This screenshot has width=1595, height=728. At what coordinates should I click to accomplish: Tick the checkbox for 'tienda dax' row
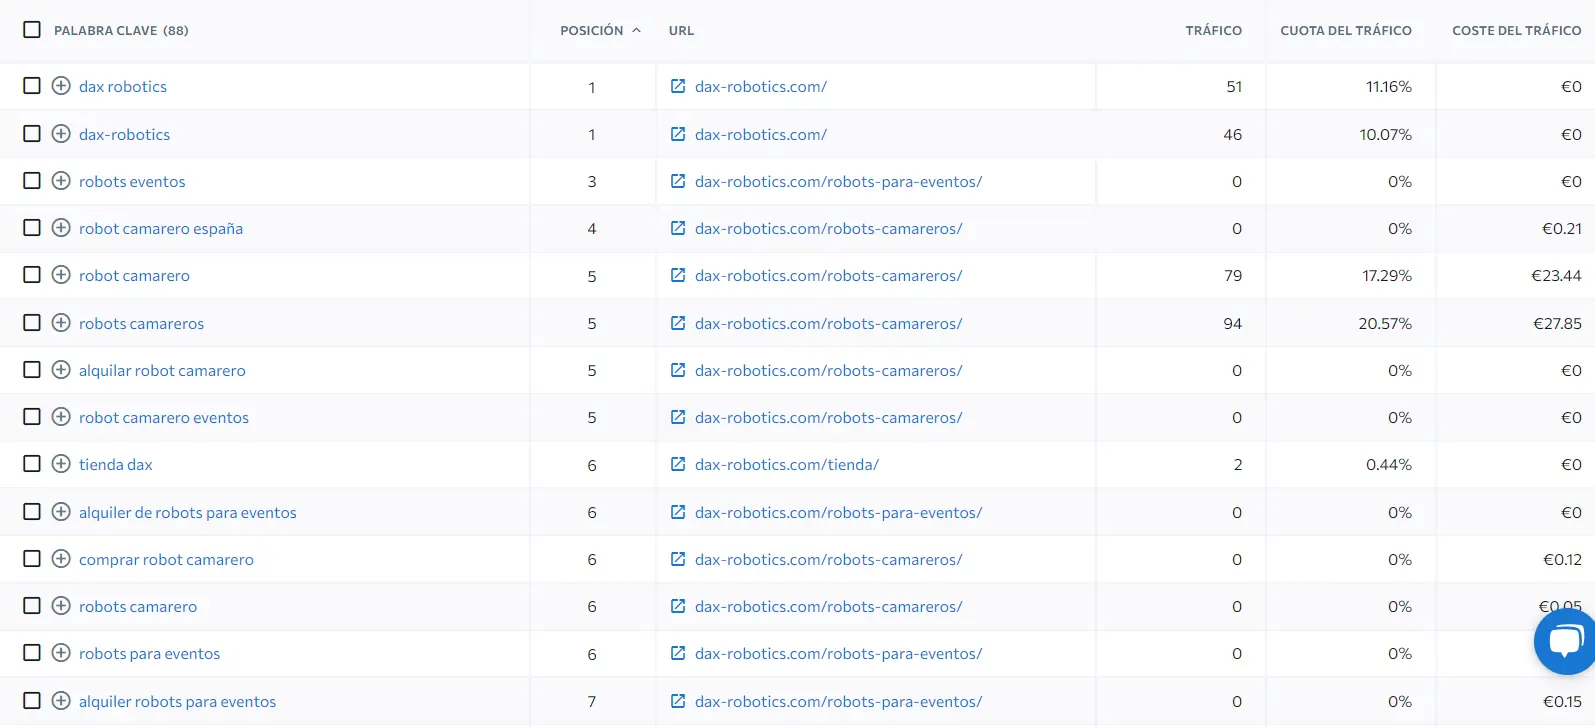tap(32, 464)
